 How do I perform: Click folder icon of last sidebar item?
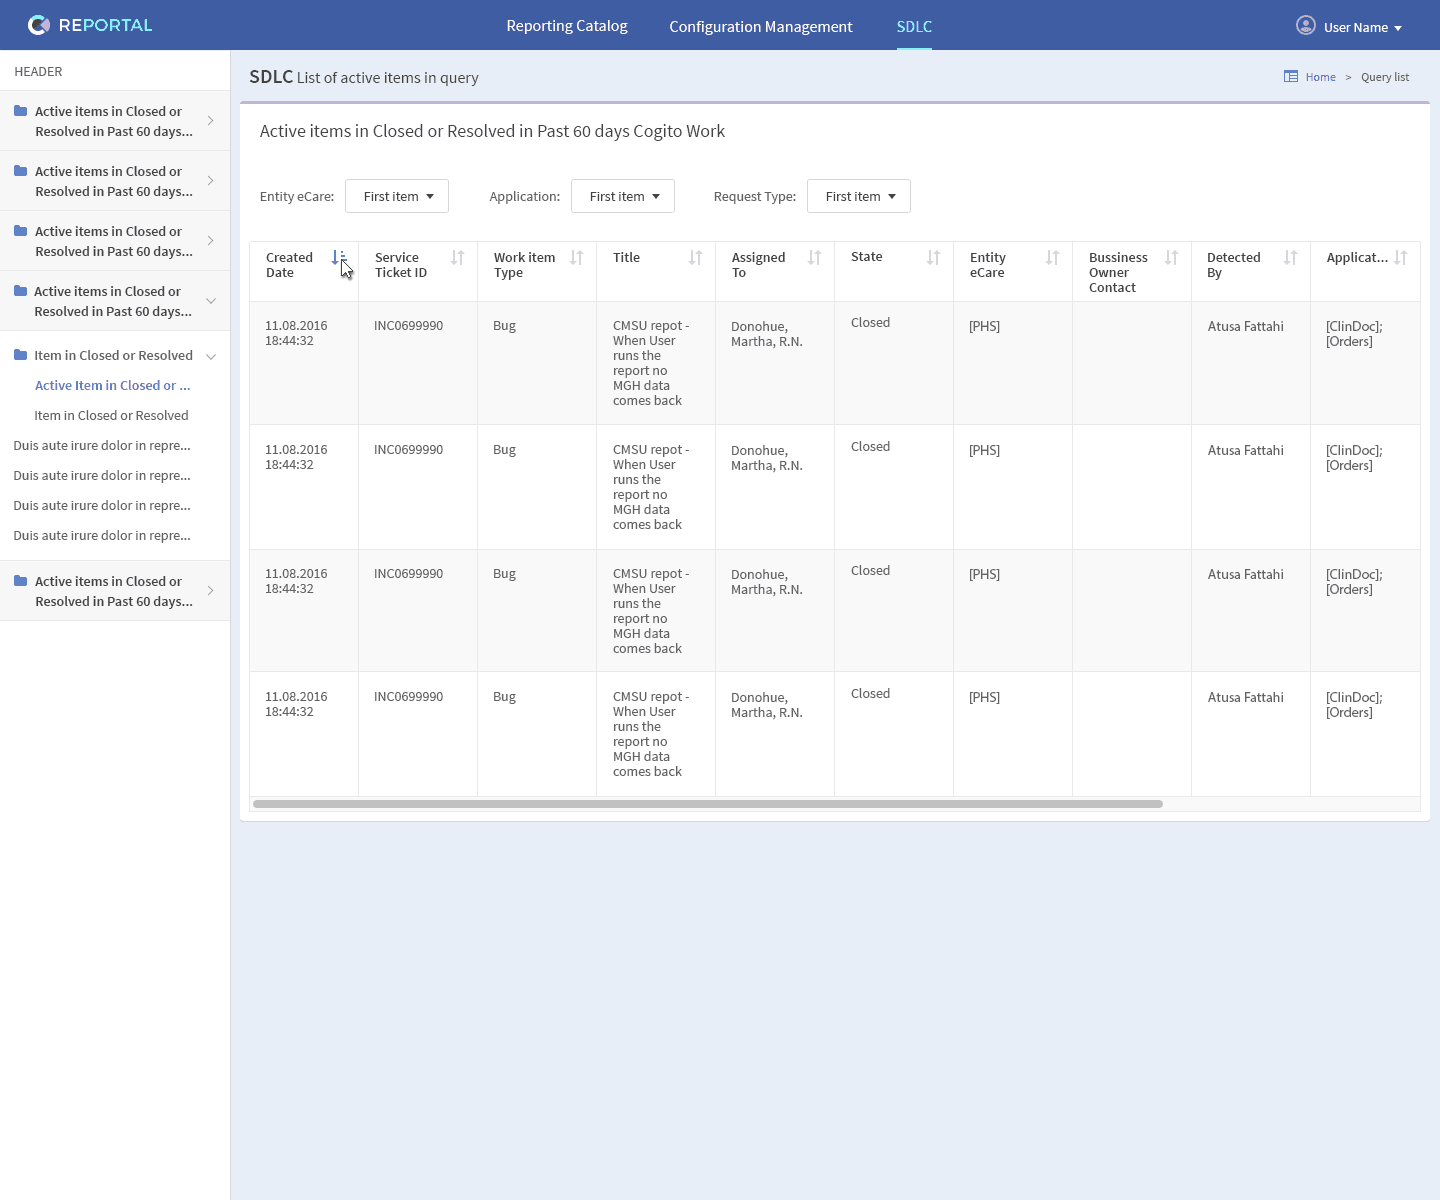20,581
